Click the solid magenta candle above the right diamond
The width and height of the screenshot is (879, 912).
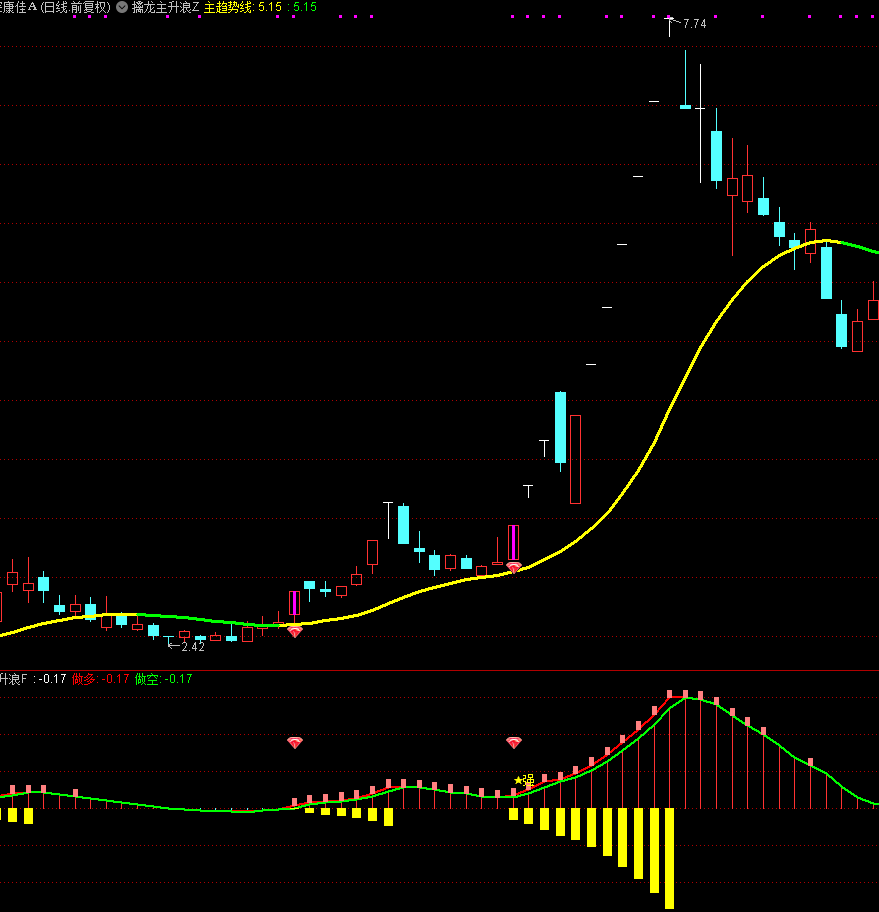(x=514, y=543)
